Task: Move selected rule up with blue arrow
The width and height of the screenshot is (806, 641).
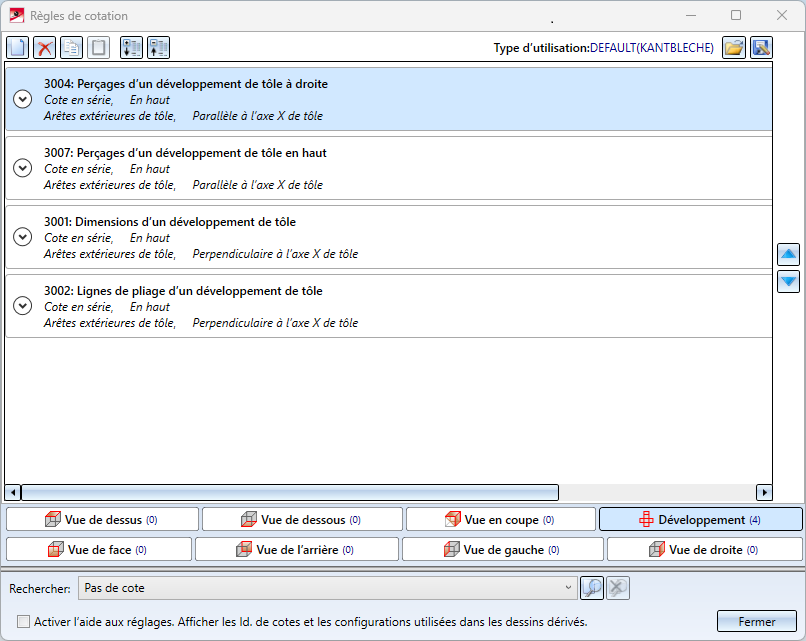Action: (x=789, y=254)
